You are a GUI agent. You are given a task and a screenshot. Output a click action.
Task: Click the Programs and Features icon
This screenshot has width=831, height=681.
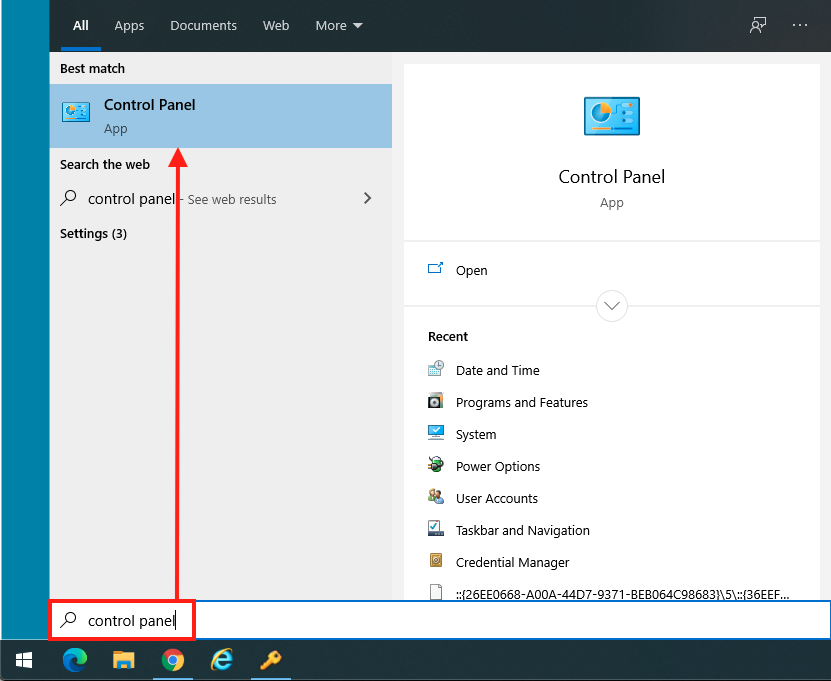click(x=436, y=401)
